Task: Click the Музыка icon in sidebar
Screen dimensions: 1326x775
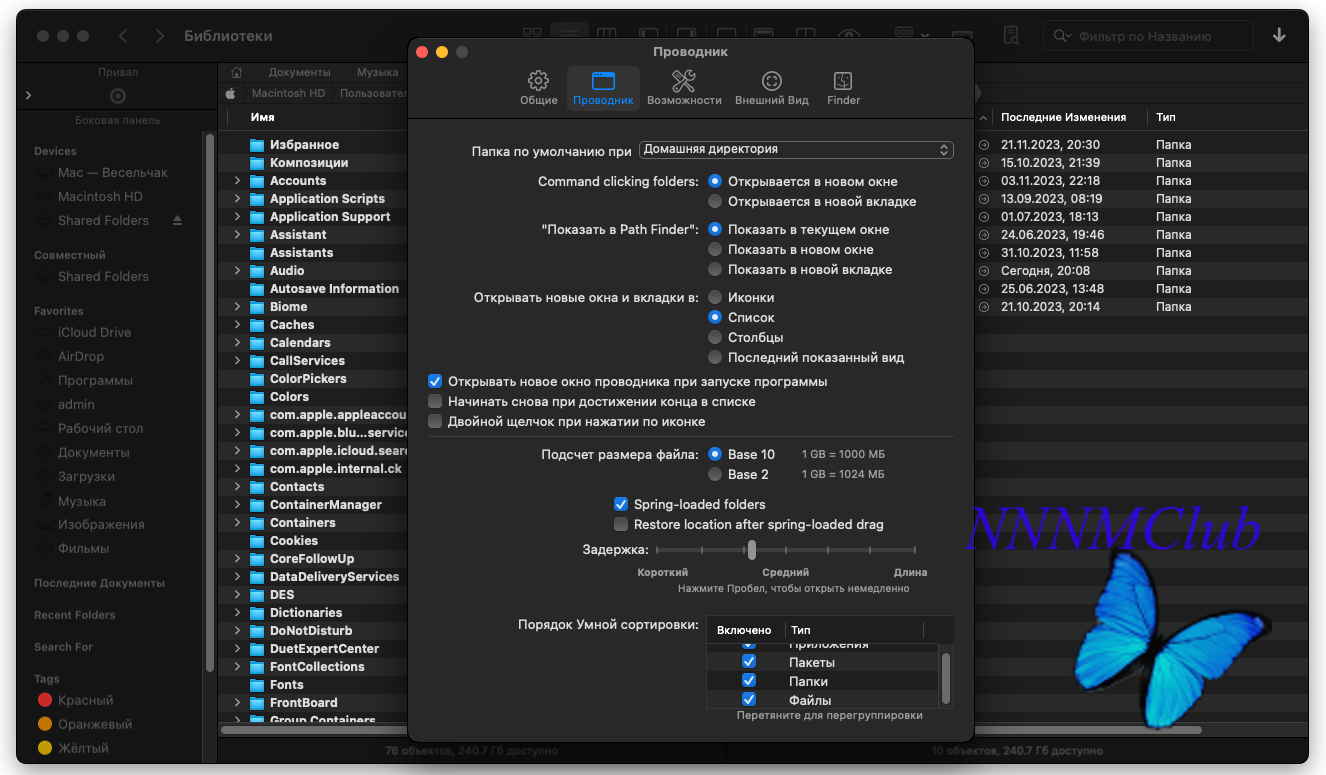Action: point(45,501)
